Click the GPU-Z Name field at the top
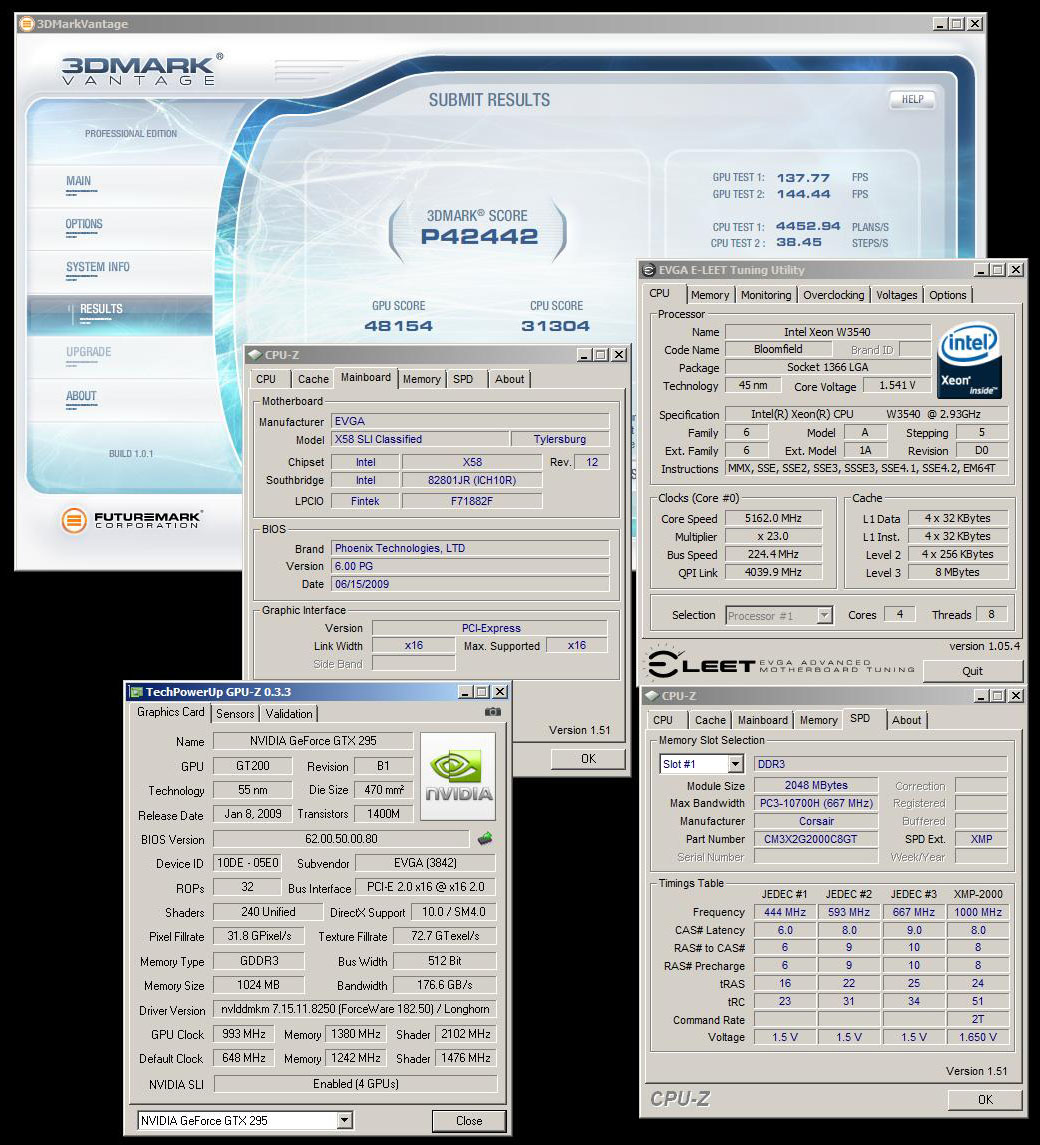 (x=313, y=741)
